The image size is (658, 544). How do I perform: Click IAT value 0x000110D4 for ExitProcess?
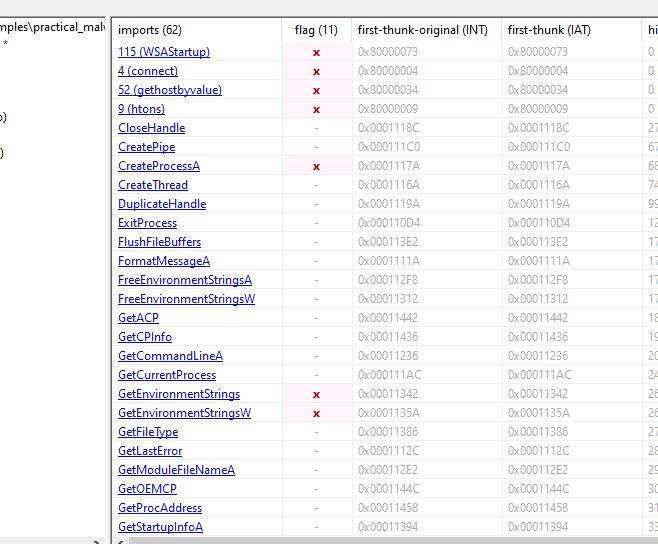point(538,222)
